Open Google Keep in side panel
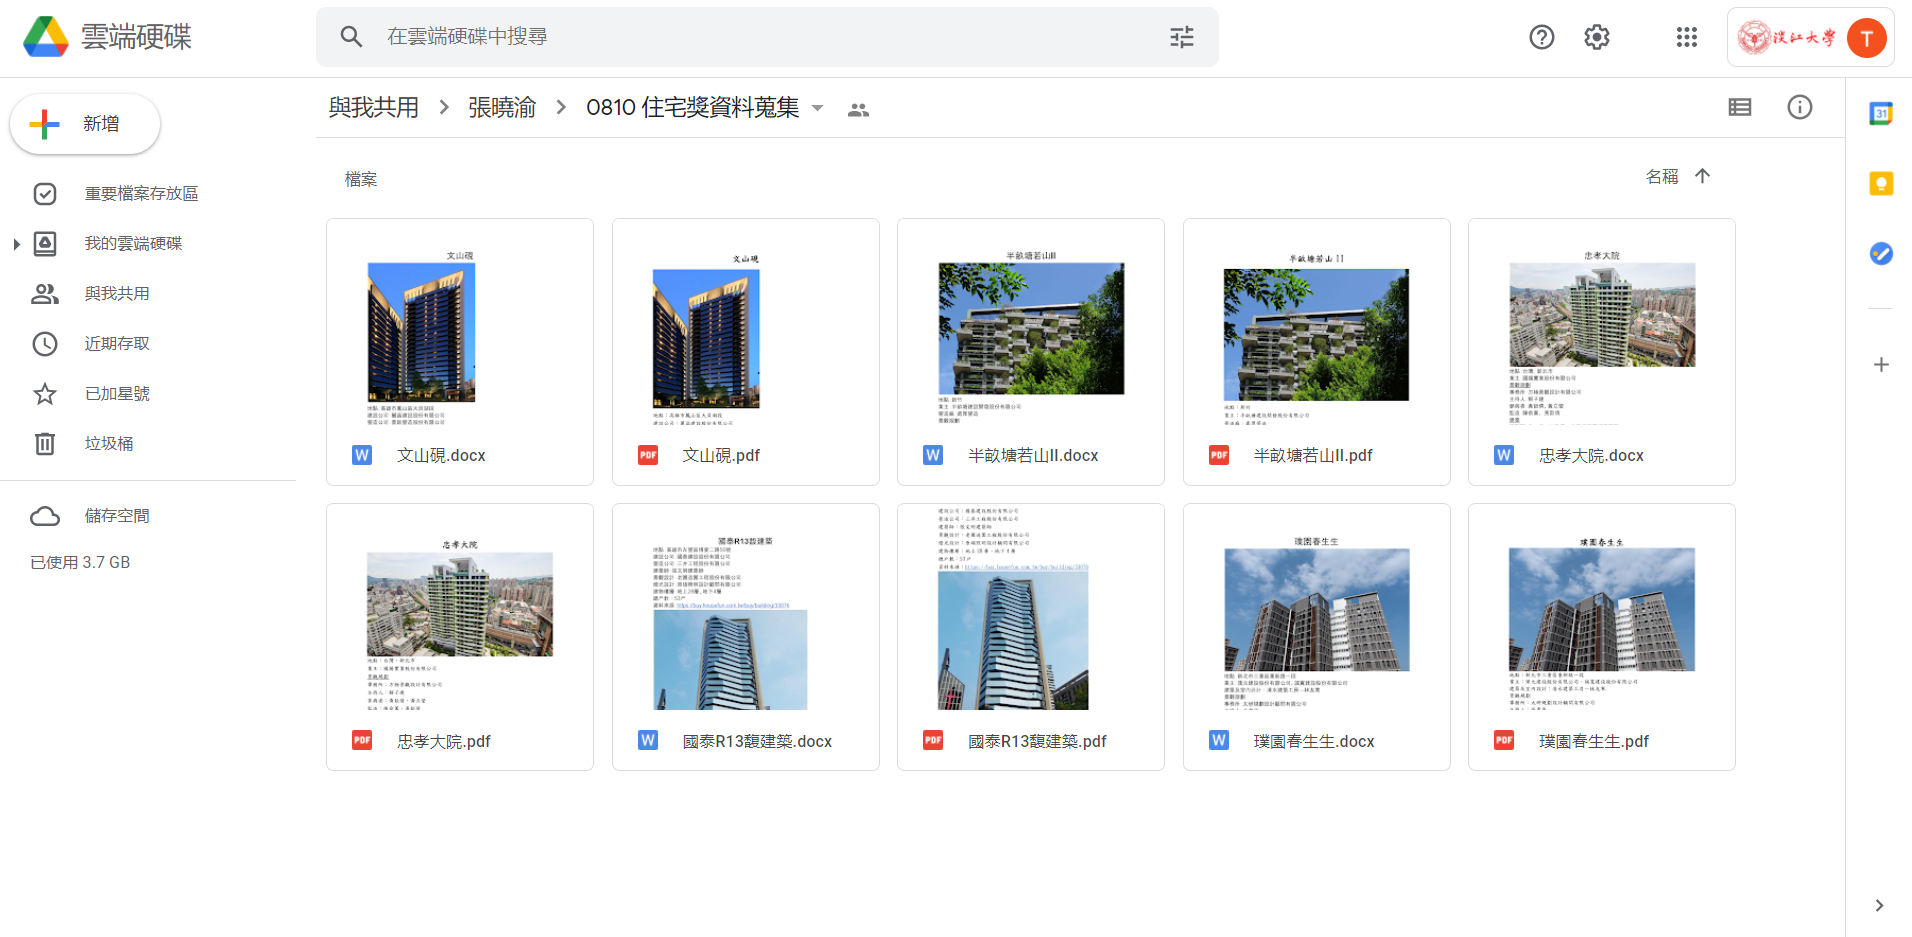 [1880, 184]
